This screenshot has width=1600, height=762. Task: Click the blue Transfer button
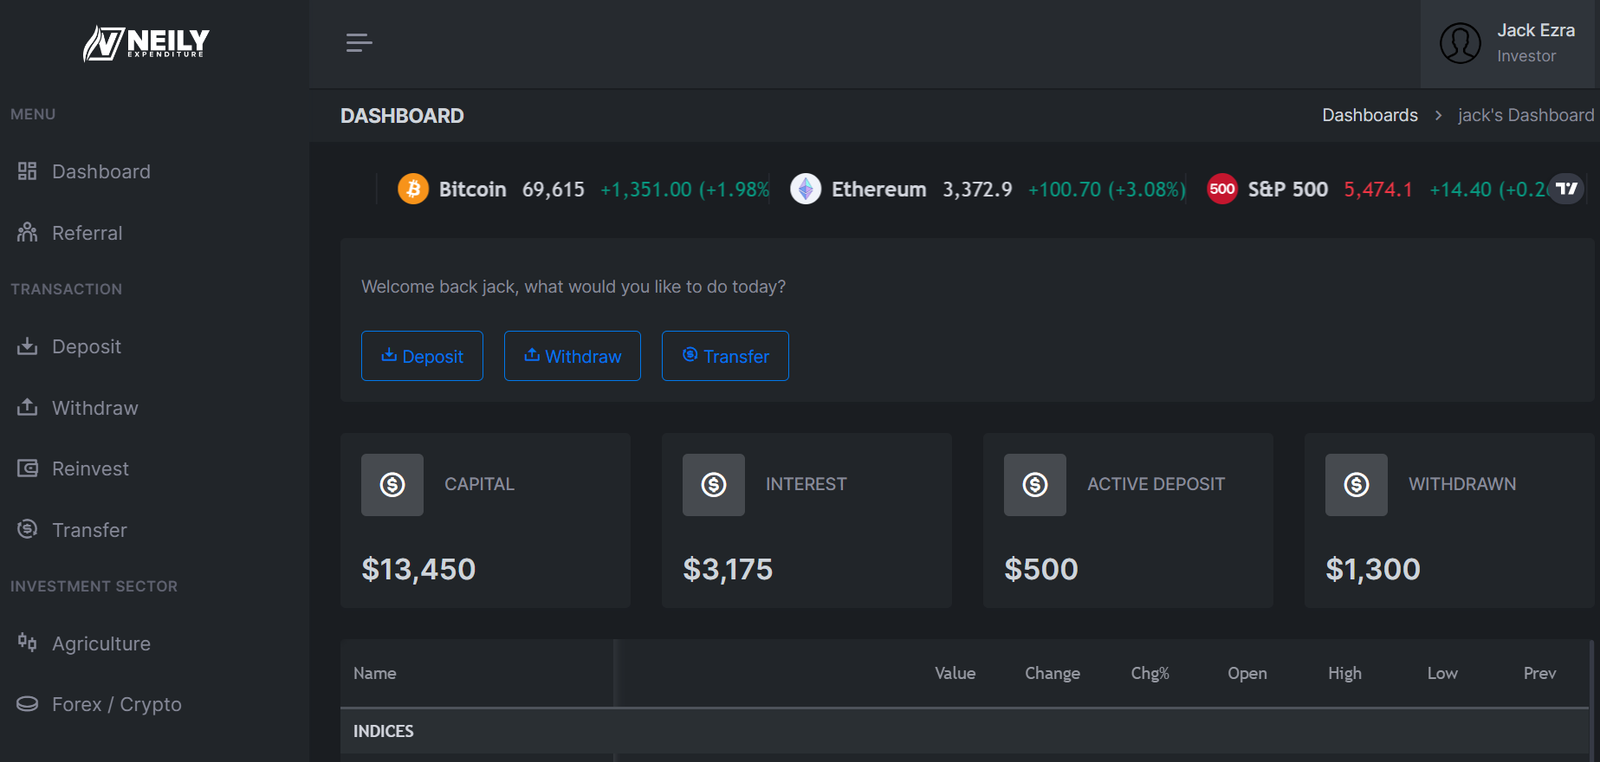coord(725,356)
